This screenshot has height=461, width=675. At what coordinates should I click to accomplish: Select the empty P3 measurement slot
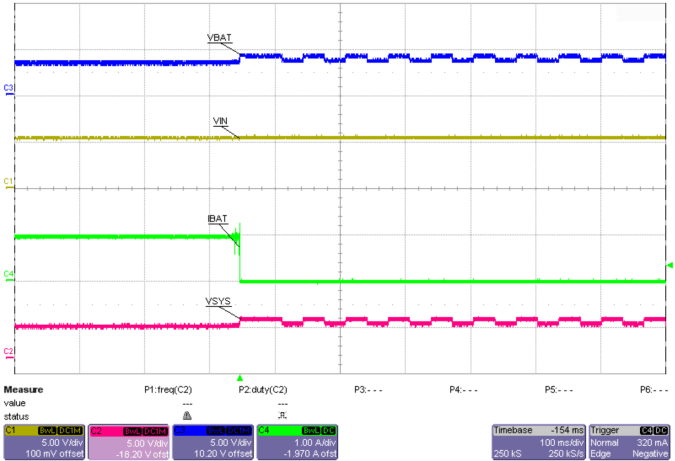pos(368,390)
